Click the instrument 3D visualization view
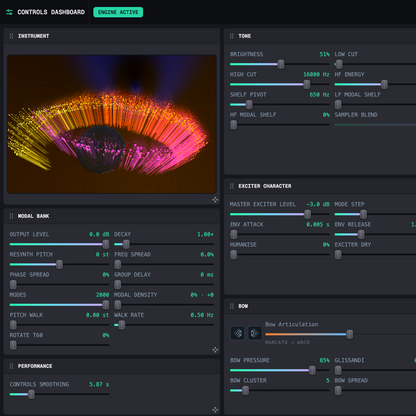Screen dimensions: 416x416 tap(112, 124)
